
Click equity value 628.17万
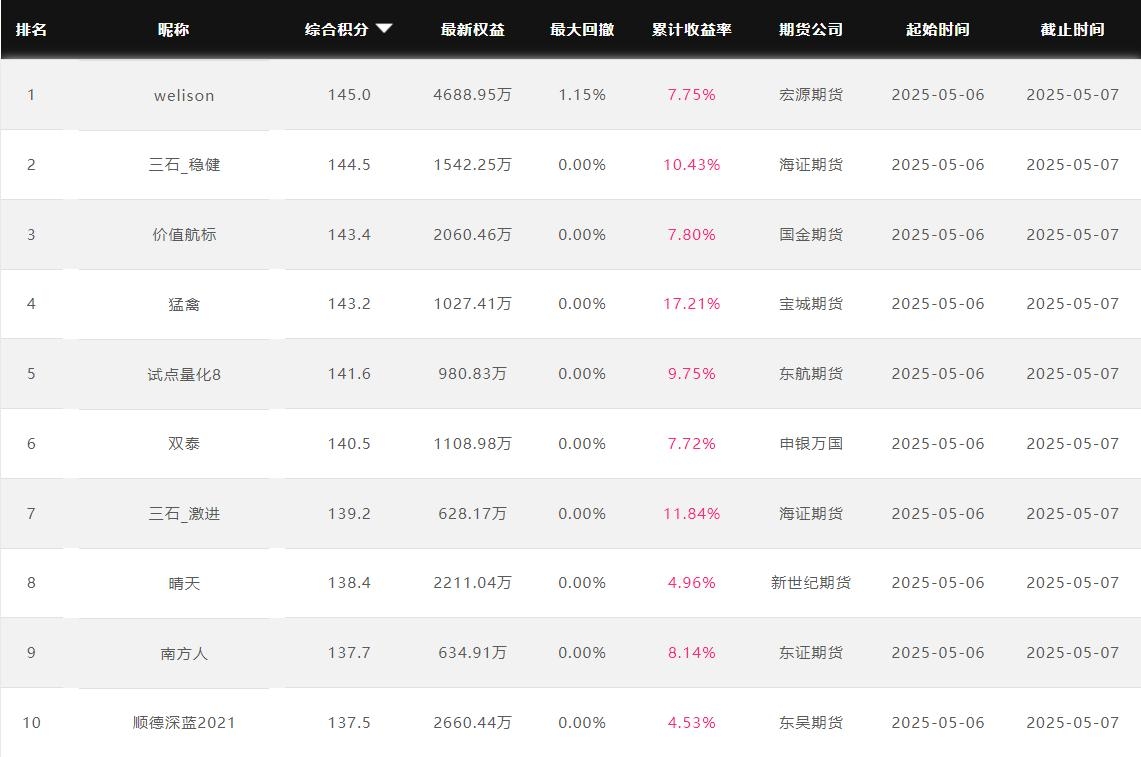472,513
